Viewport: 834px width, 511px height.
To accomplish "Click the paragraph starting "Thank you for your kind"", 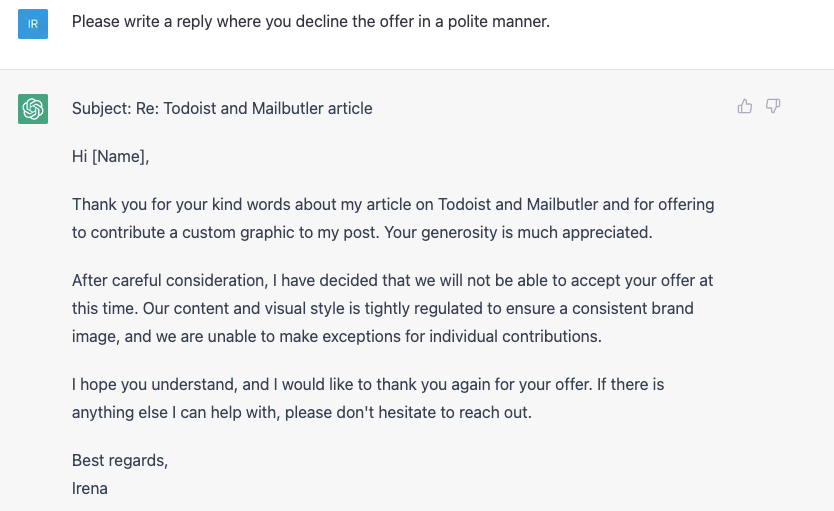I will 393,218.
